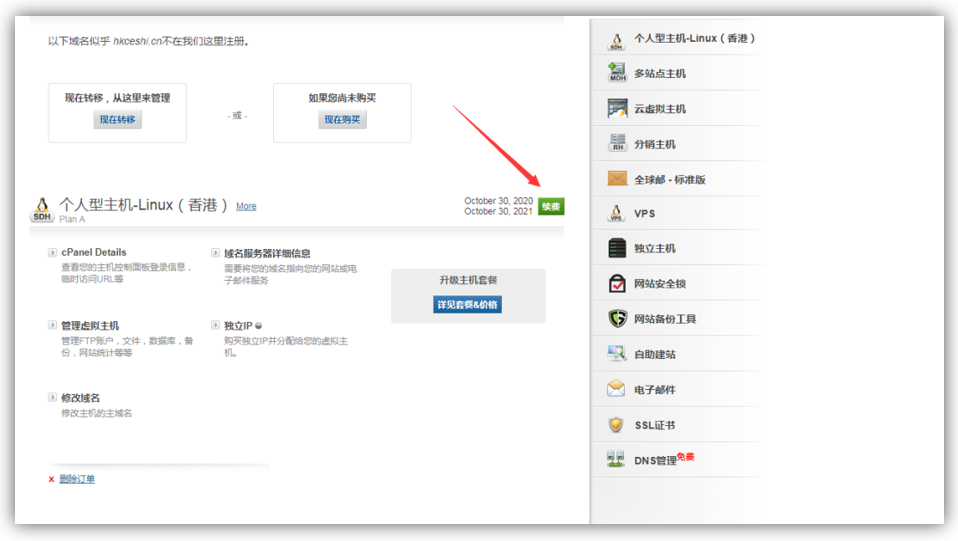958x541 pixels.
Task: Click the October 30, 2021 expiry date
Action: (499, 211)
